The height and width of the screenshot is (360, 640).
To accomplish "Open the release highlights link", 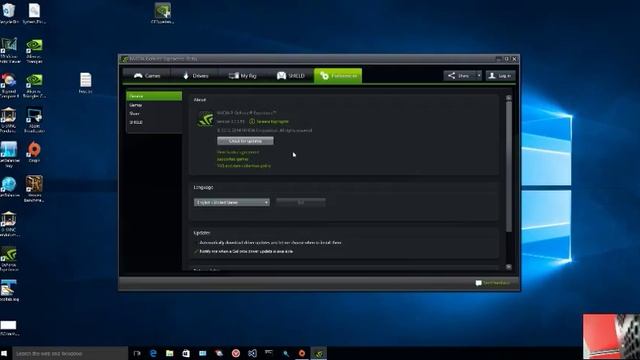I will pyautogui.click(x=272, y=121).
